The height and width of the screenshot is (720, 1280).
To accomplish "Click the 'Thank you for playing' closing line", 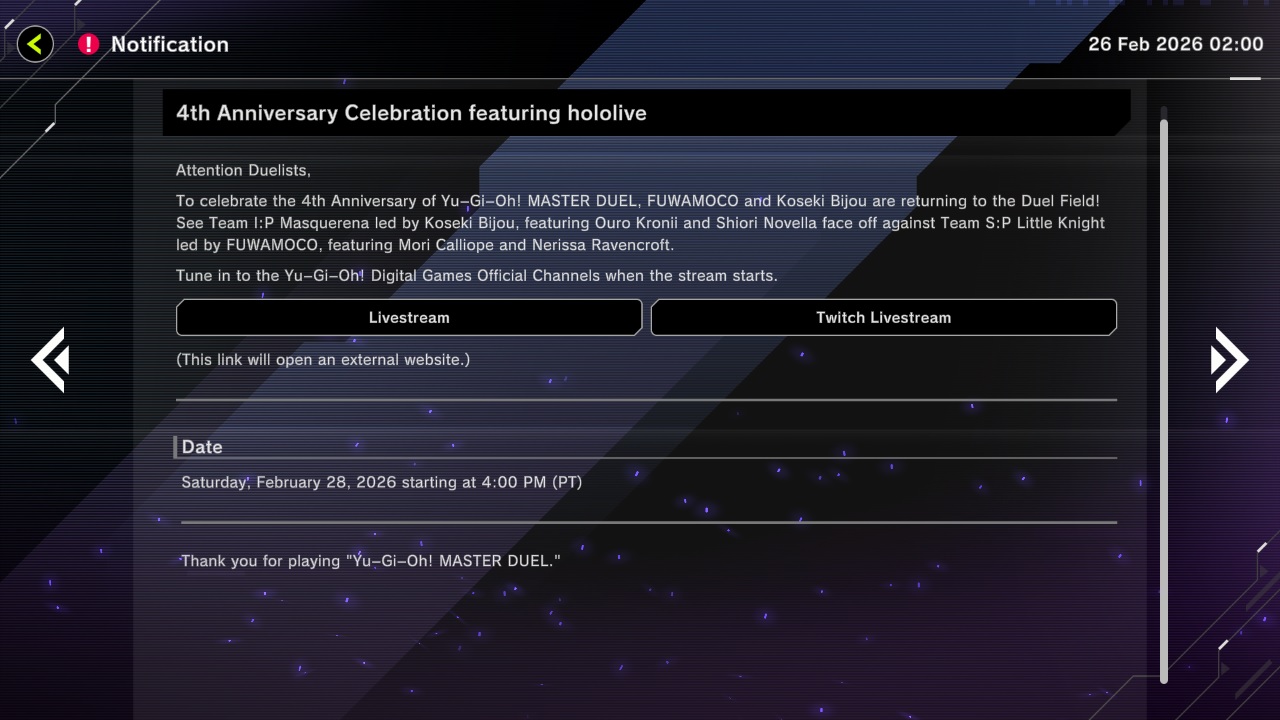I will [370, 561].
